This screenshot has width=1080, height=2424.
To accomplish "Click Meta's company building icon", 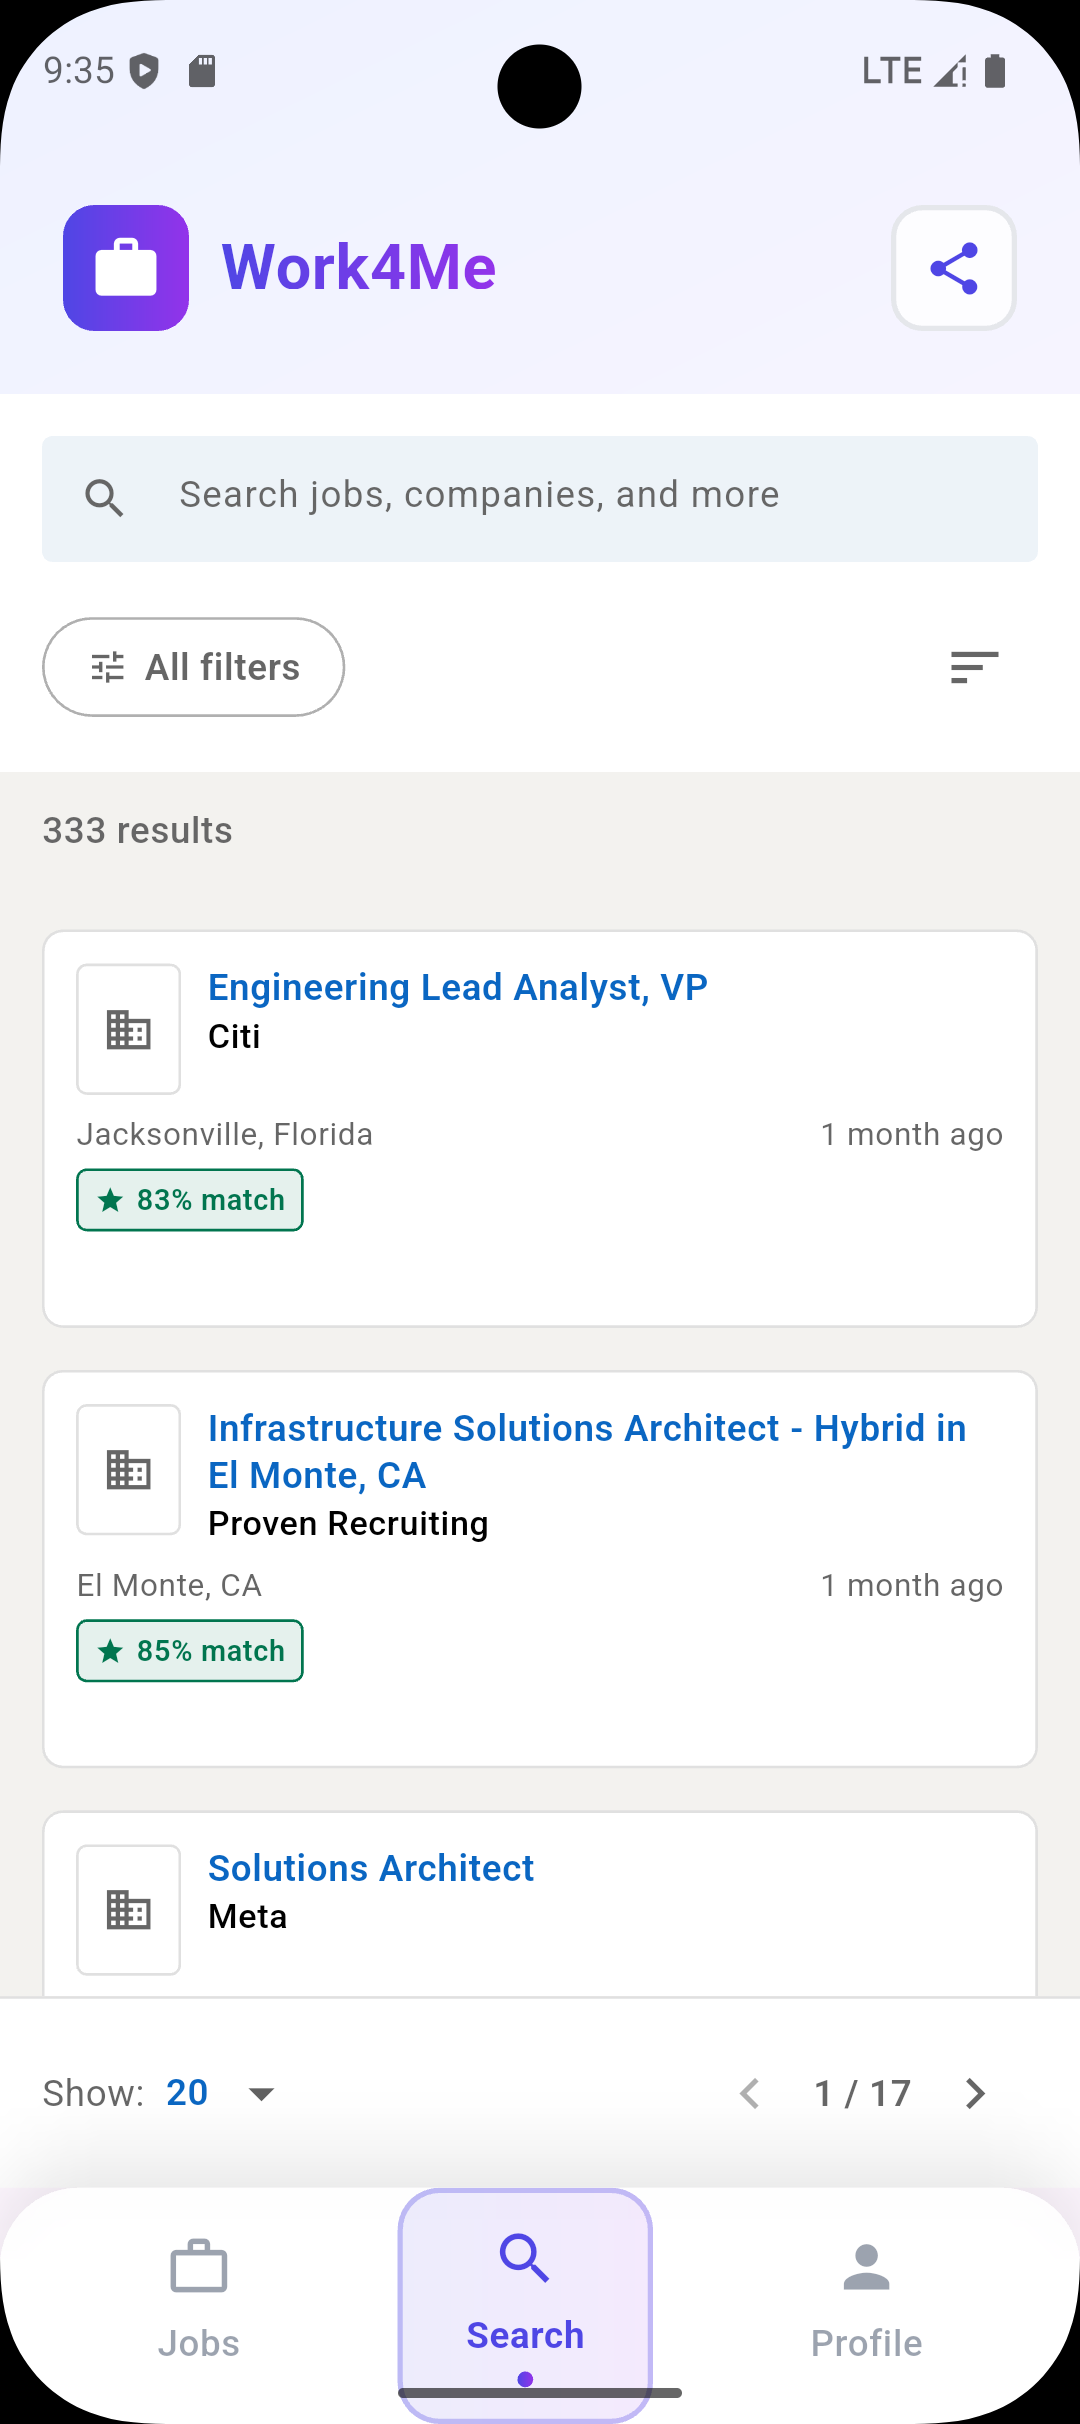I will [x=128, y=1908].
